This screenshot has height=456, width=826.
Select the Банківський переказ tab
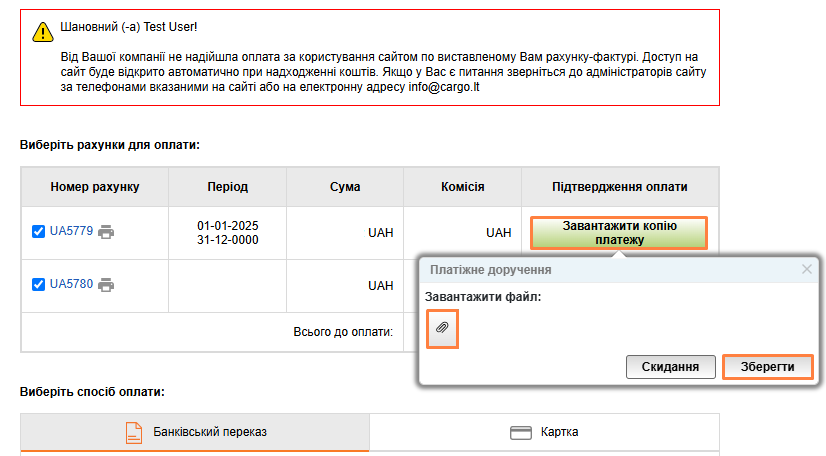(x=195, y=432)
